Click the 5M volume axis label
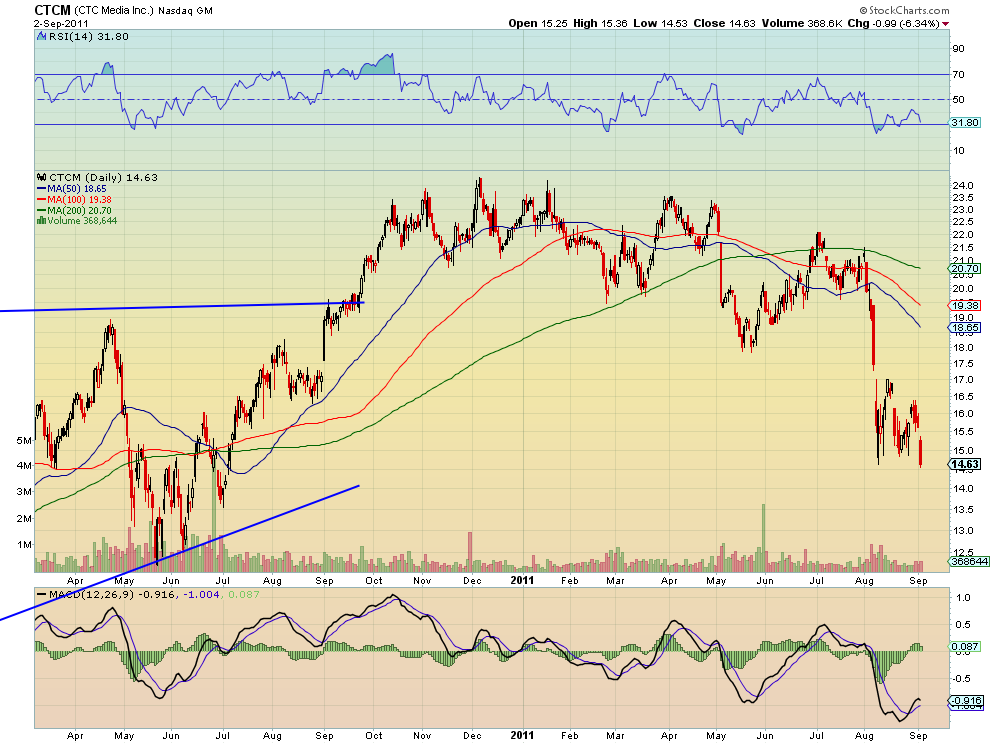Viewport: 990px width, 744px height. tap(23, 440)
